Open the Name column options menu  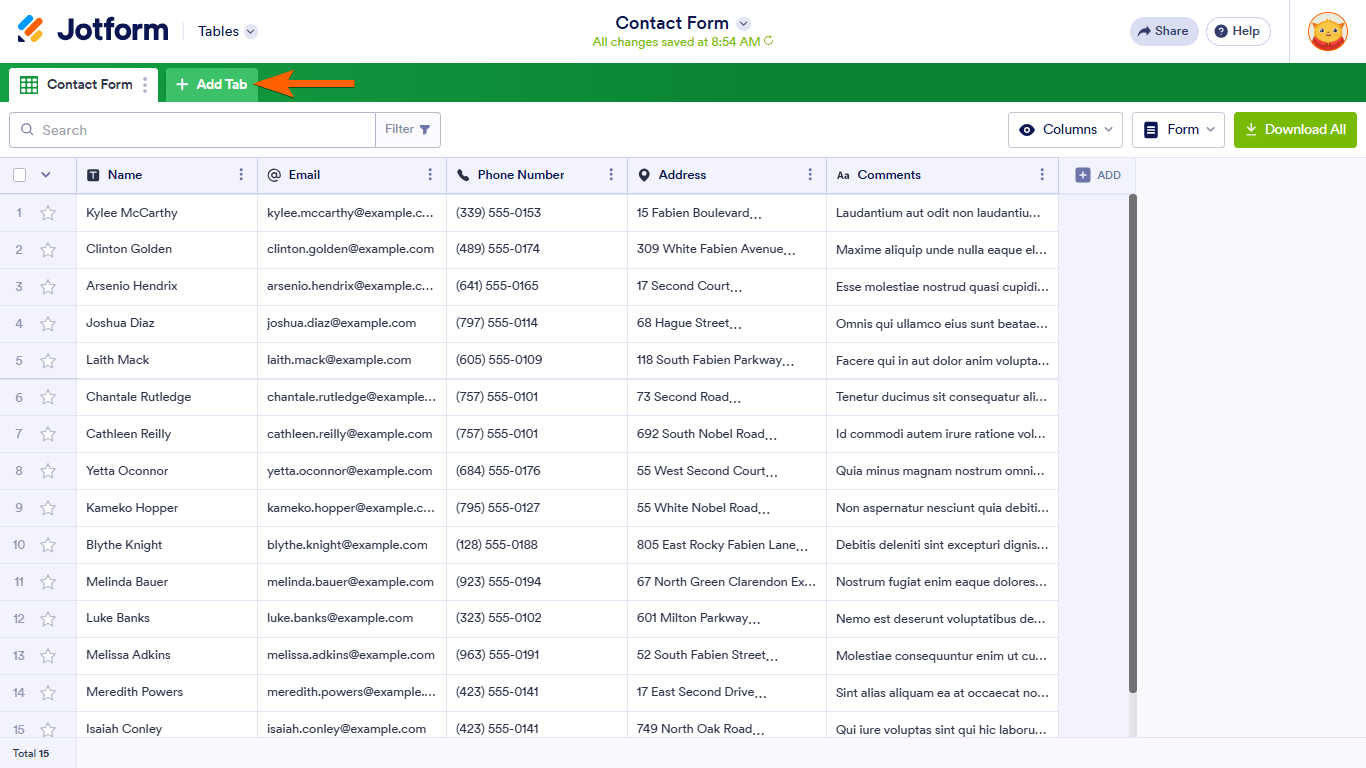point(241,175)
